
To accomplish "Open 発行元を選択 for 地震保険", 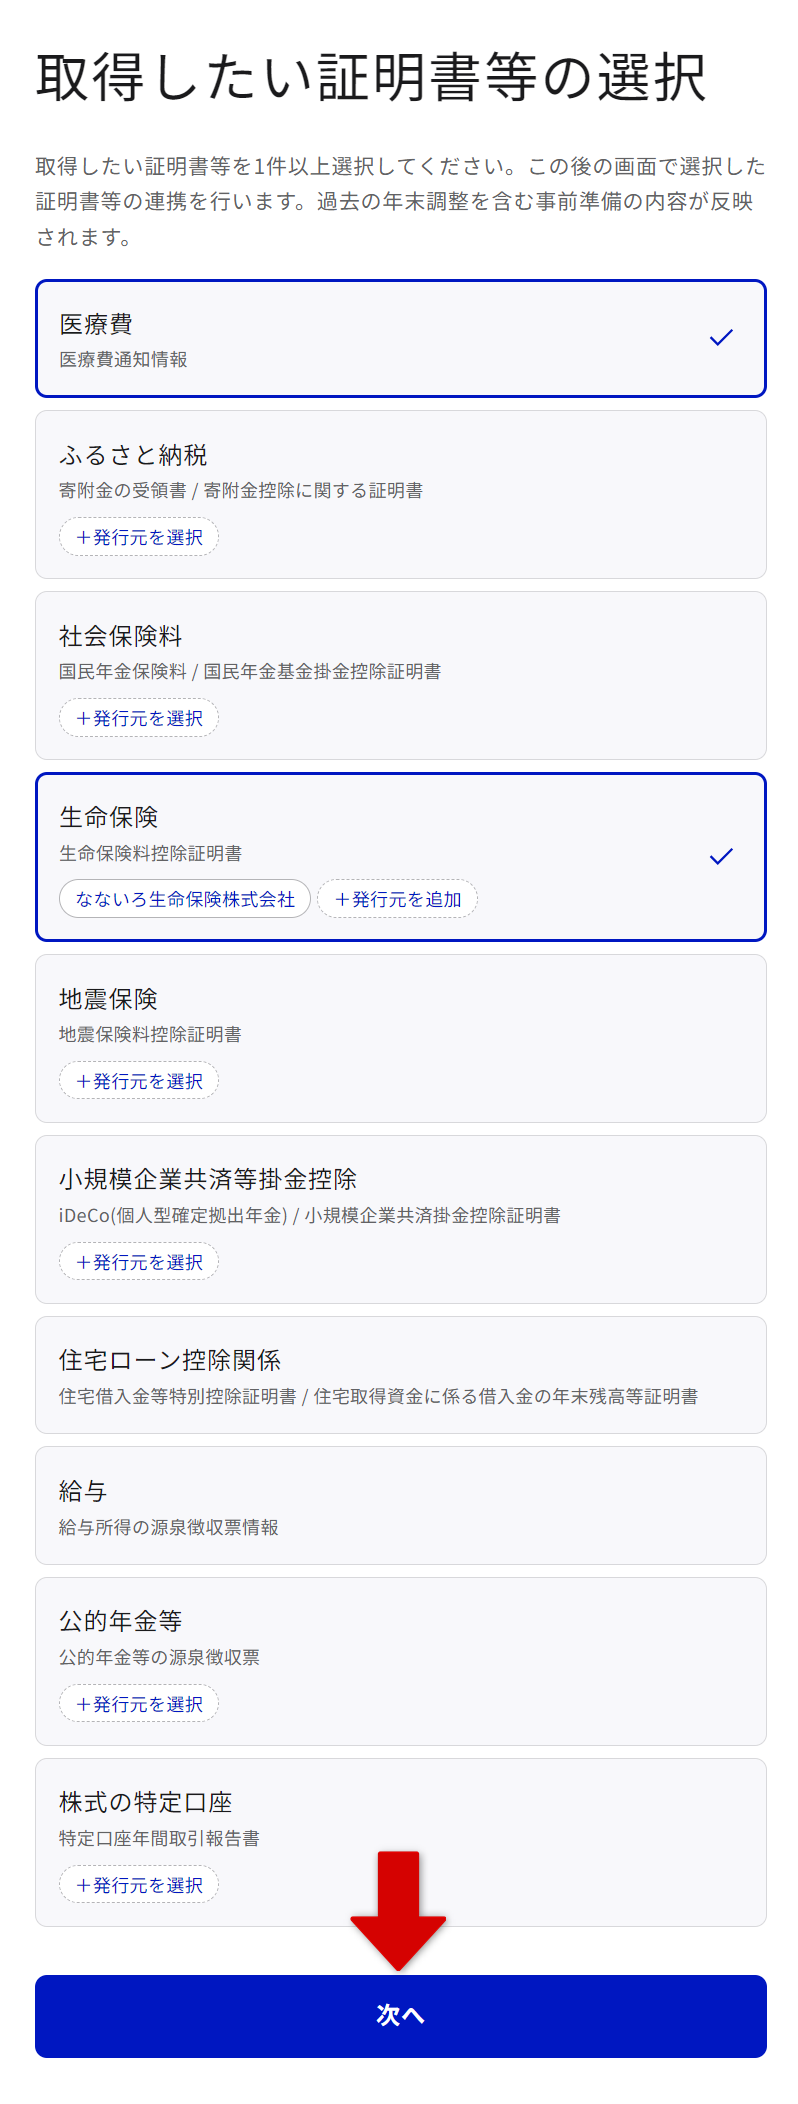I will [139, 1081].
